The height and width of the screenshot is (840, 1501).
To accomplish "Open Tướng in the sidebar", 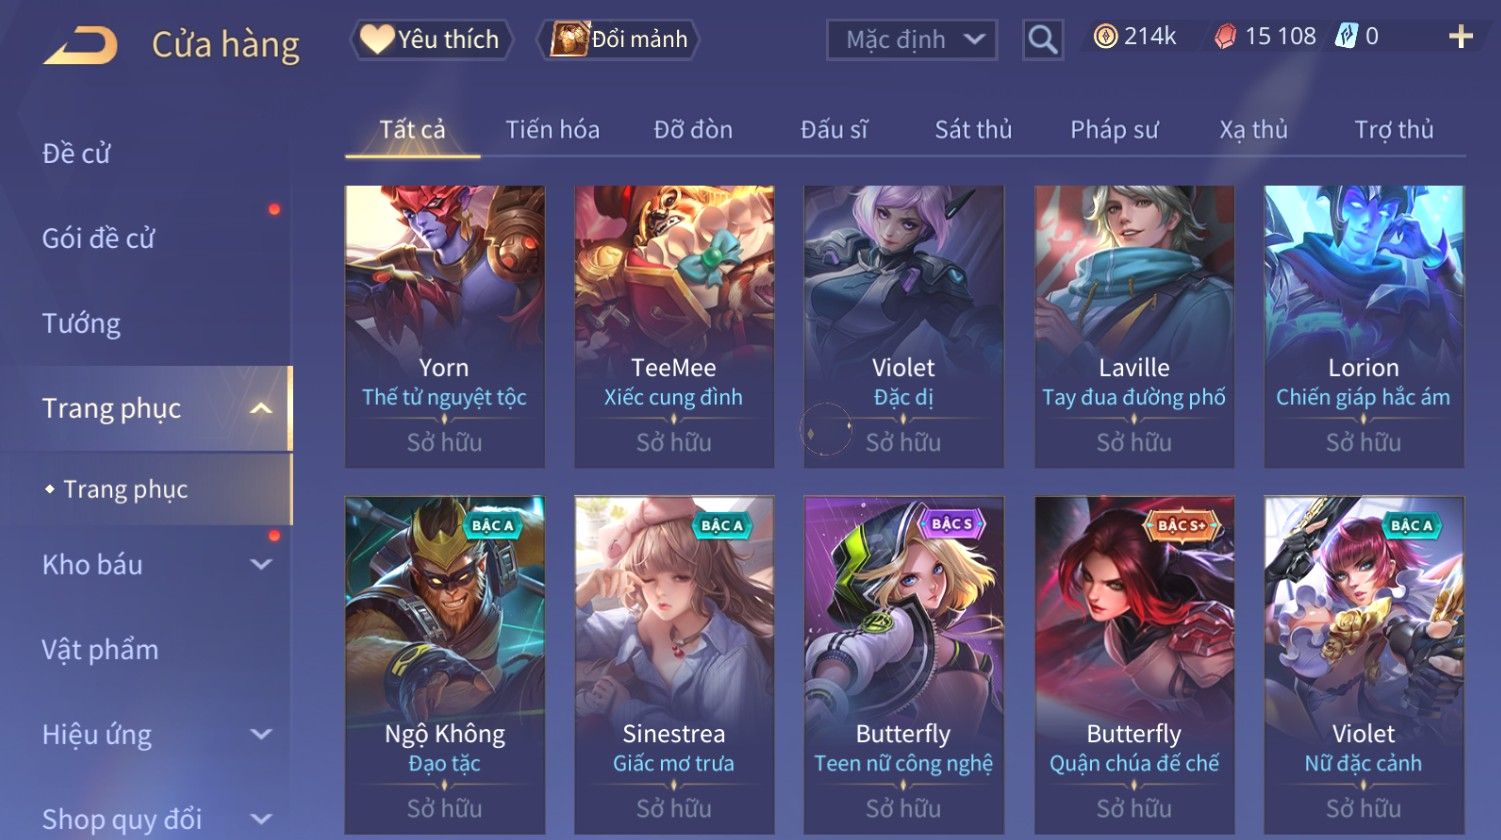I will [x=81, y=323].
